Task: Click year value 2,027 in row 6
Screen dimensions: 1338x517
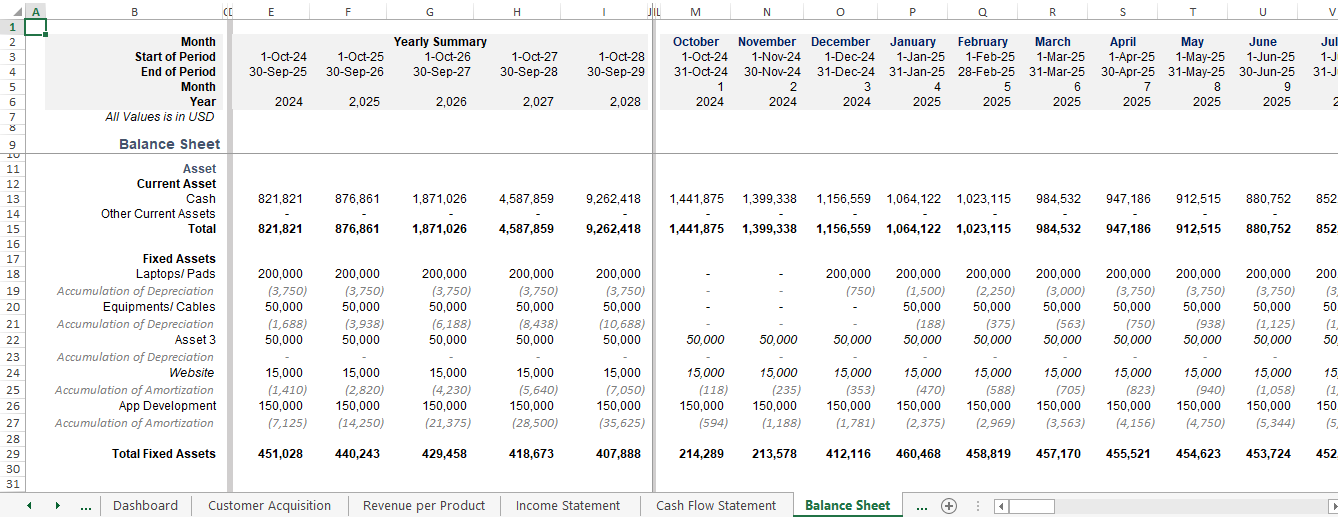Action: [x=539, y=102]
